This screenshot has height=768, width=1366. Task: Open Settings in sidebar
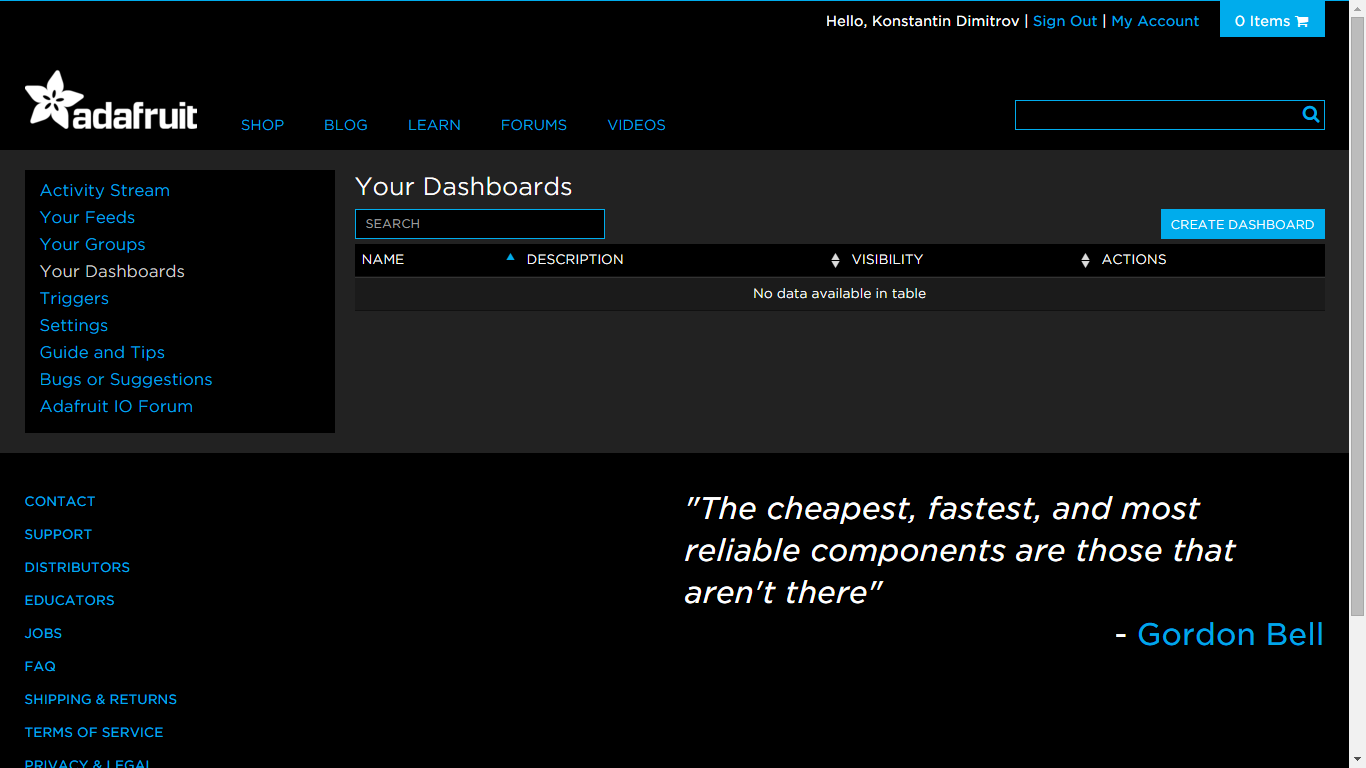[x=74, y=325]
